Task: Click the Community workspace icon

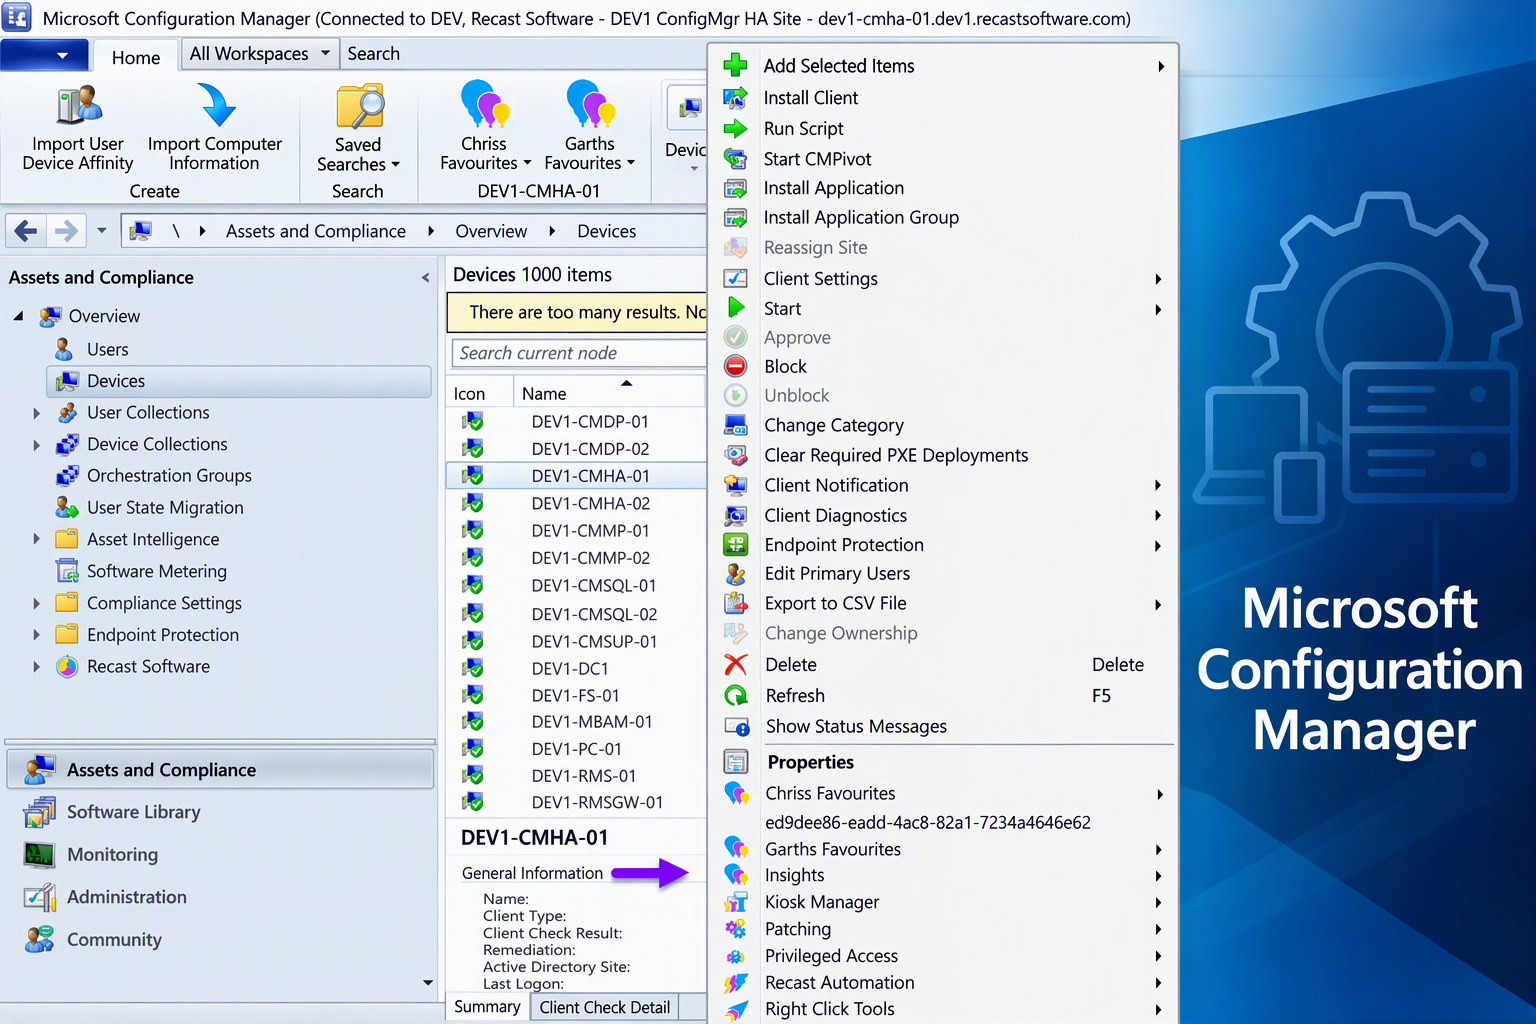Action: pos(39,939)
